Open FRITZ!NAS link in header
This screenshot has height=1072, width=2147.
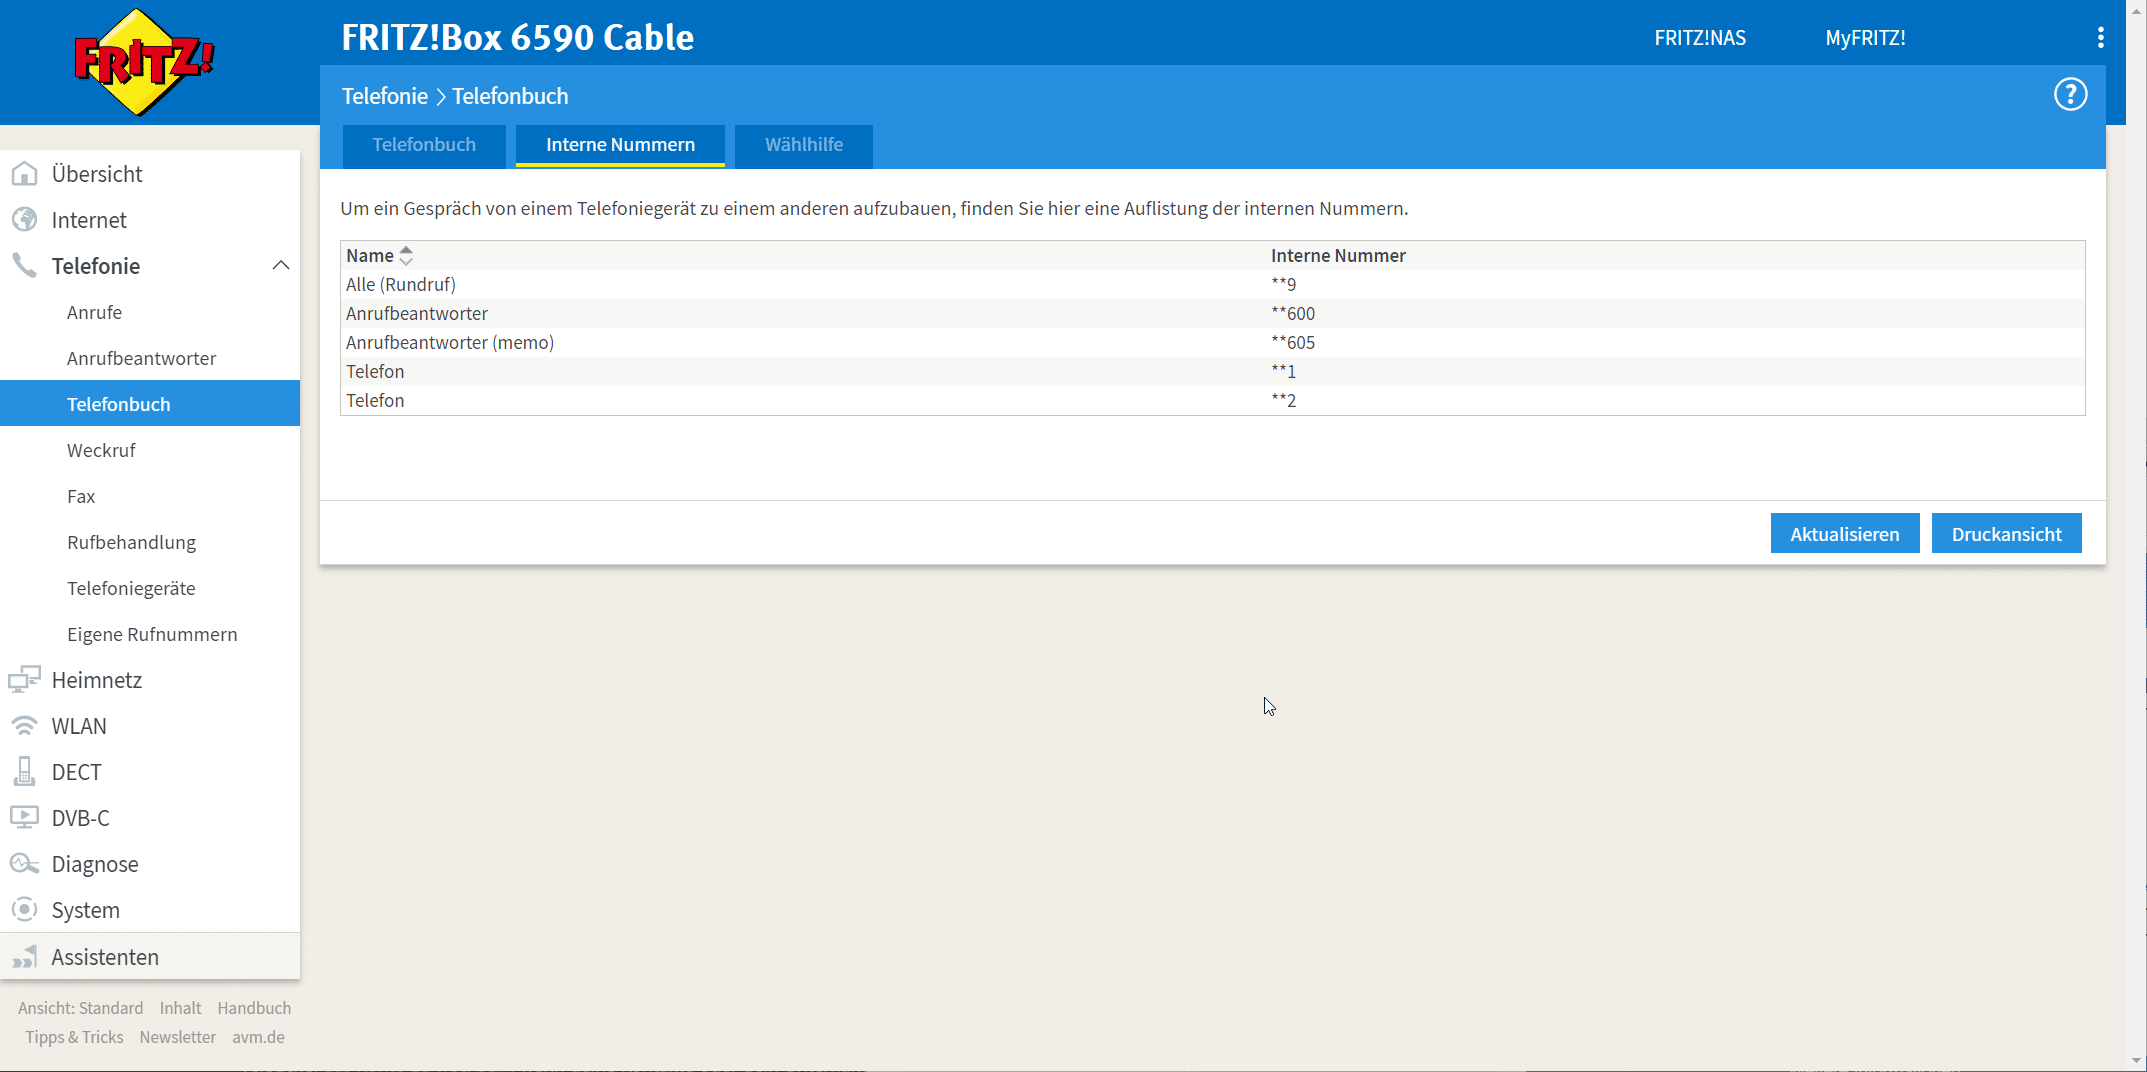1700,38
